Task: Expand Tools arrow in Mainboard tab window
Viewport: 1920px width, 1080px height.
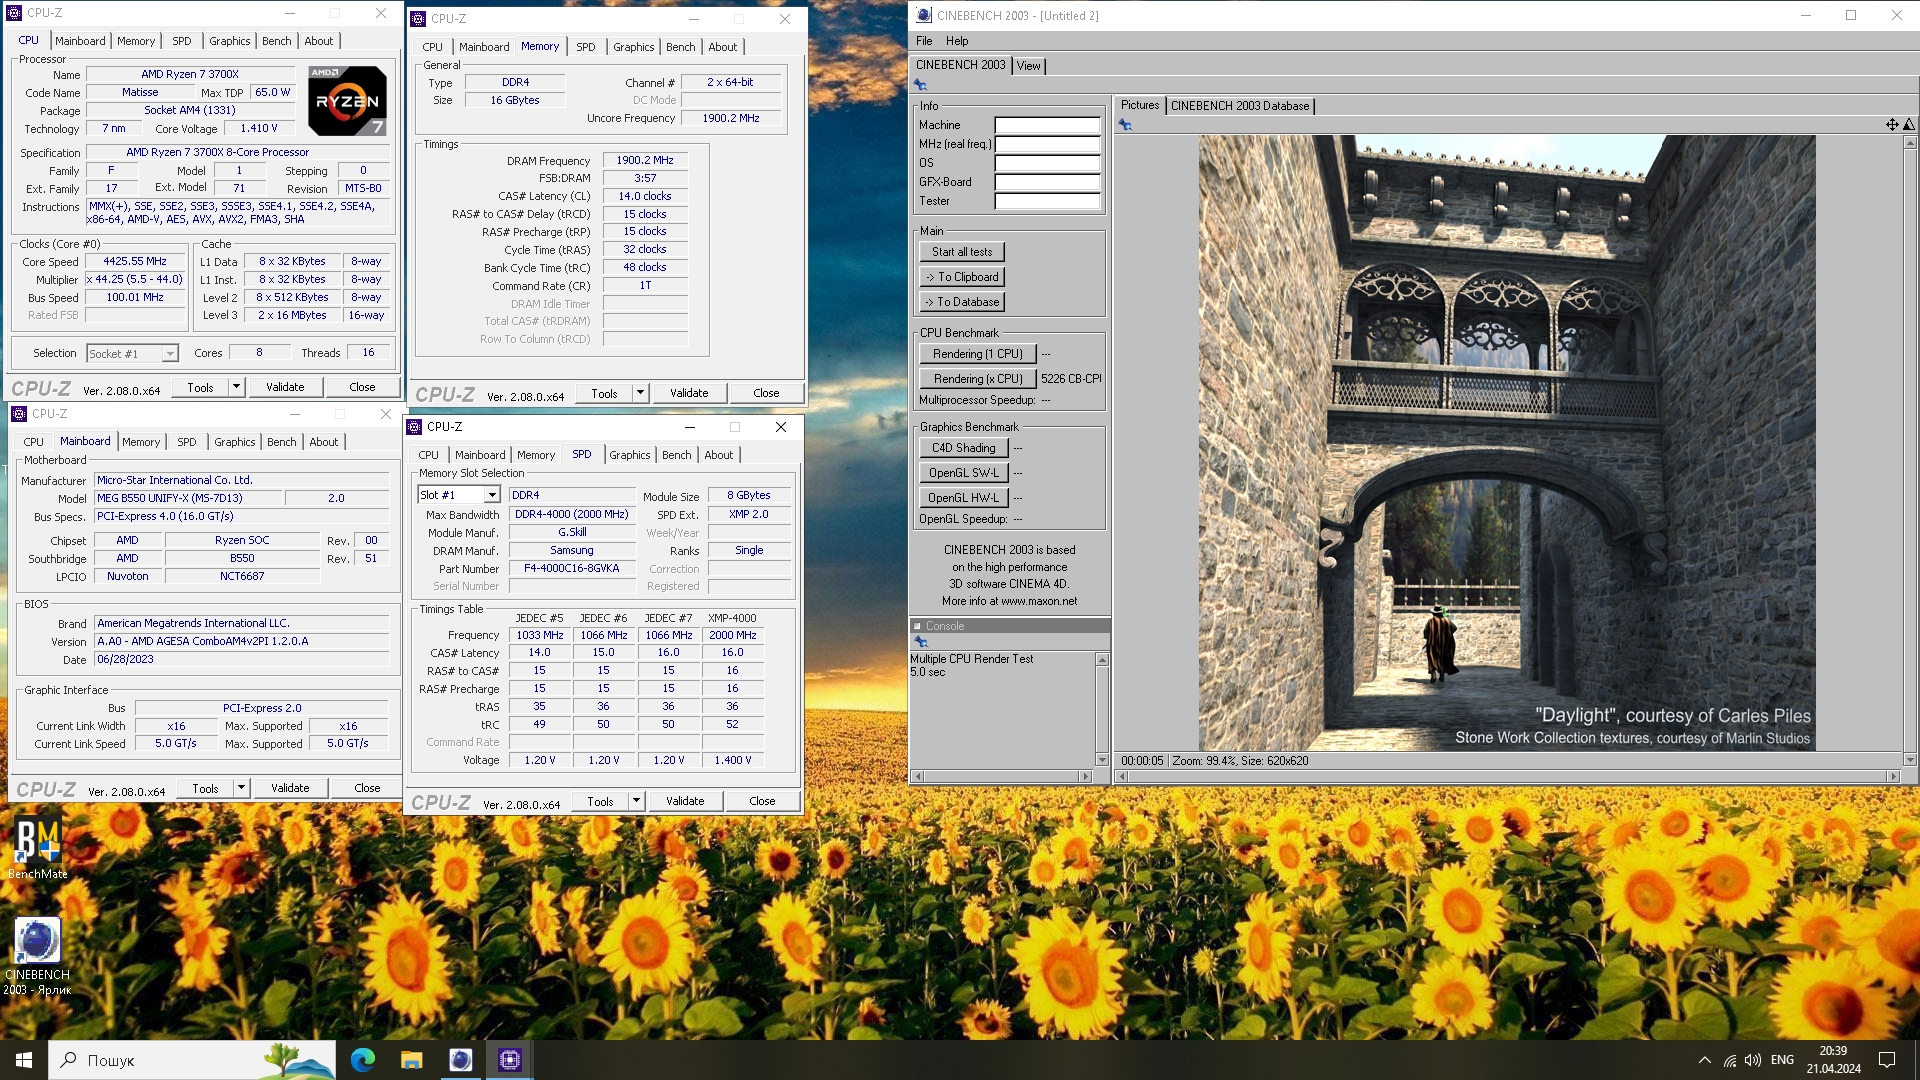Action: [x=241, y=788]
